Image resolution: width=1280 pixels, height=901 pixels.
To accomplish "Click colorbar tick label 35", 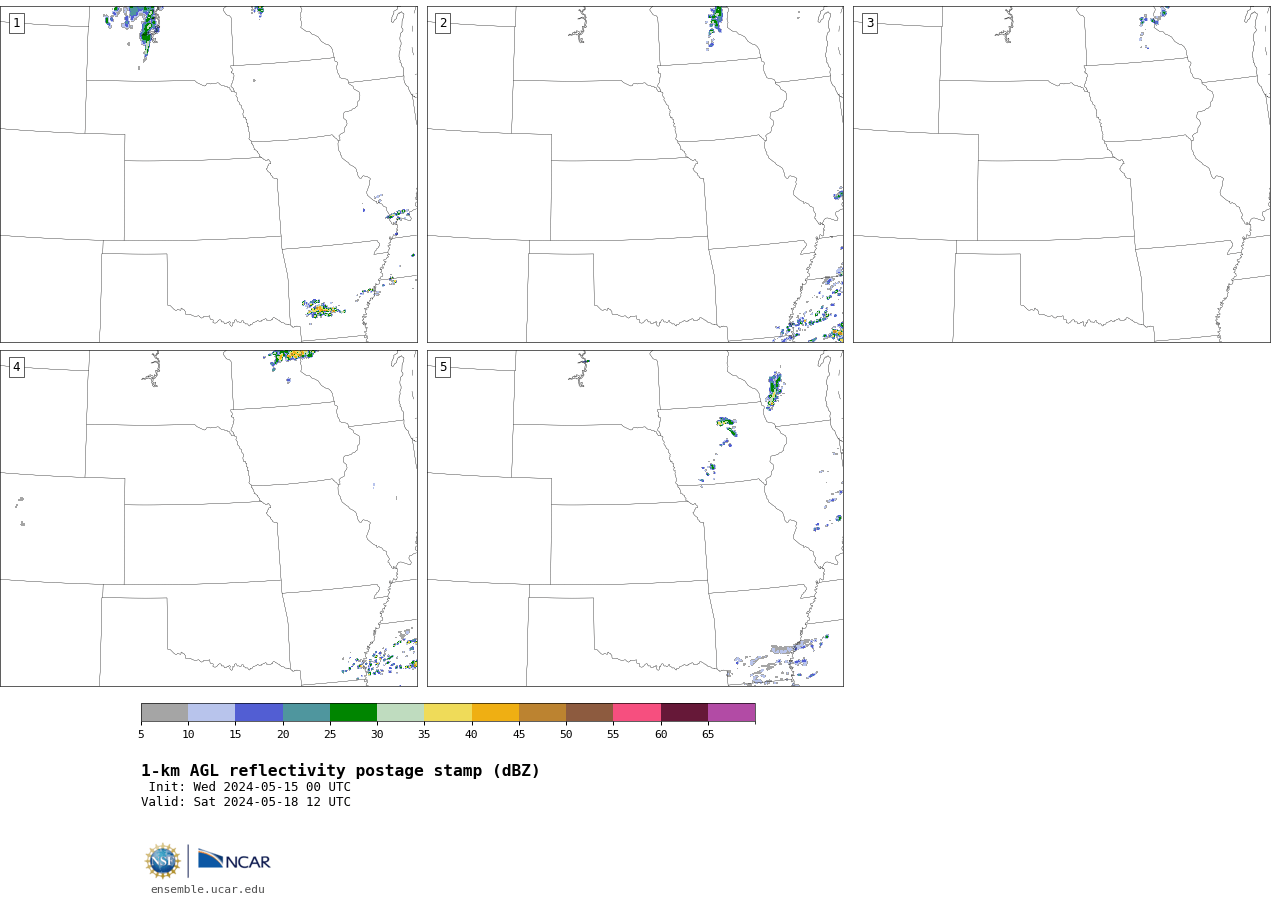I will click(x=424, y=735).
